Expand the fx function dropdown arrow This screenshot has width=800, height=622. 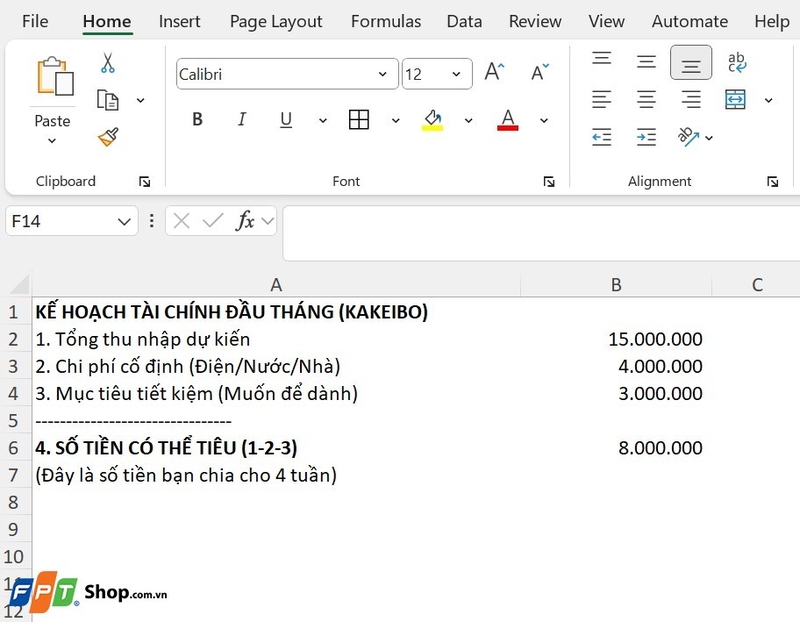coord(267,221)
